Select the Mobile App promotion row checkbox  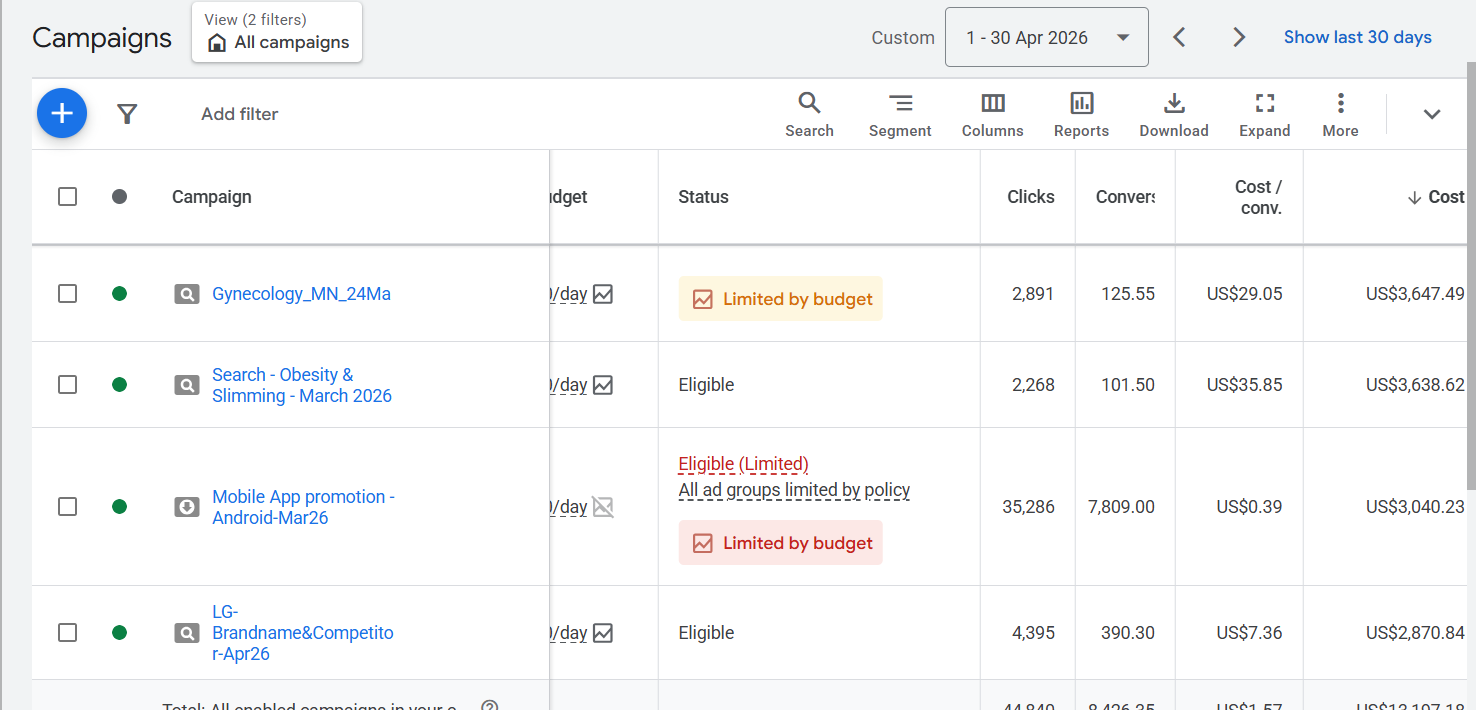pyautogui.click(x=67, y=507)
